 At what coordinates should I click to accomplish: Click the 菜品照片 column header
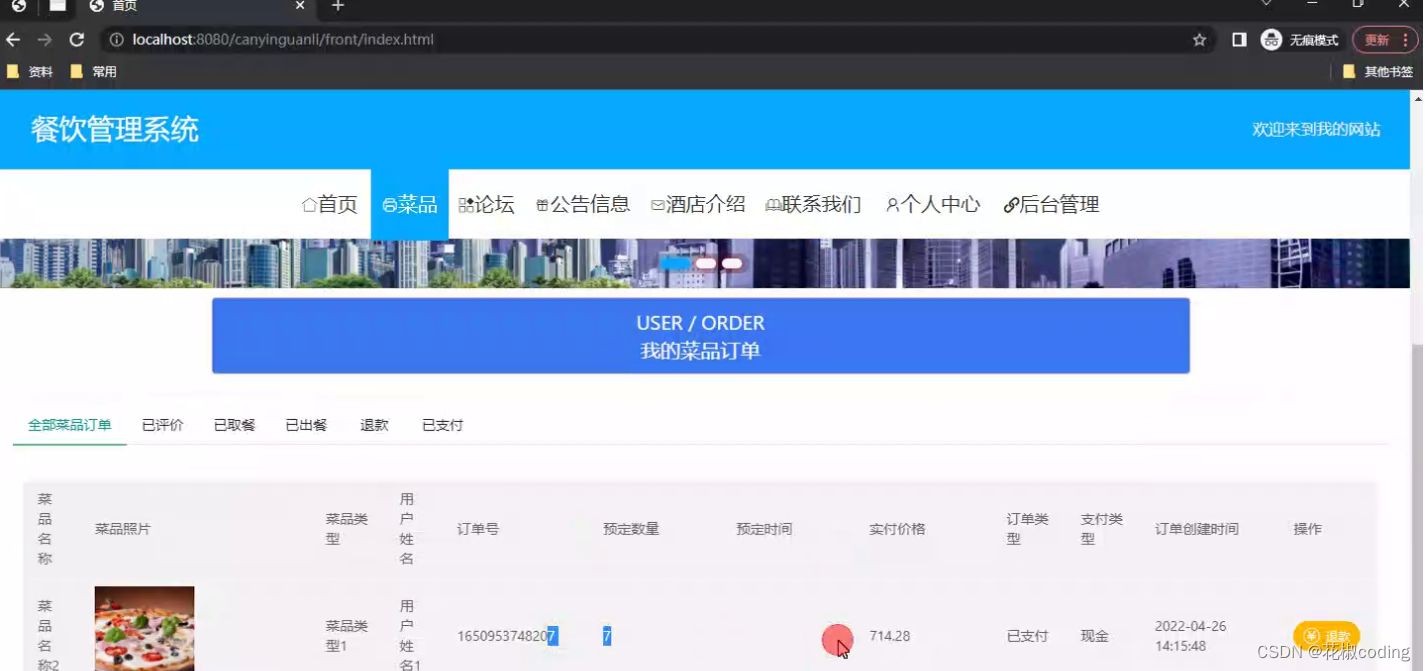123,529
